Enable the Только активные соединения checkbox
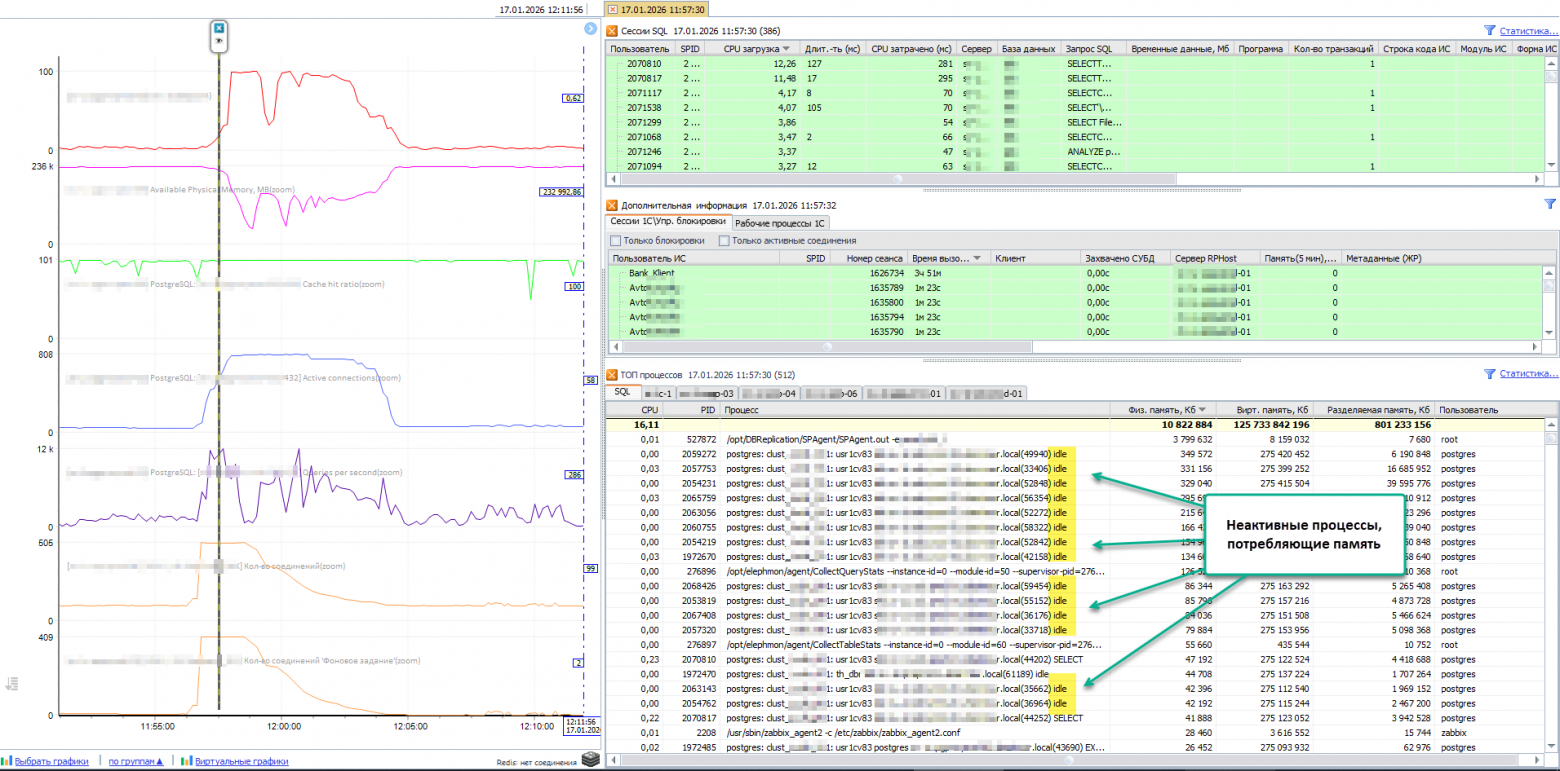This screenshot has height=771, width=1560. click(724, 240)
